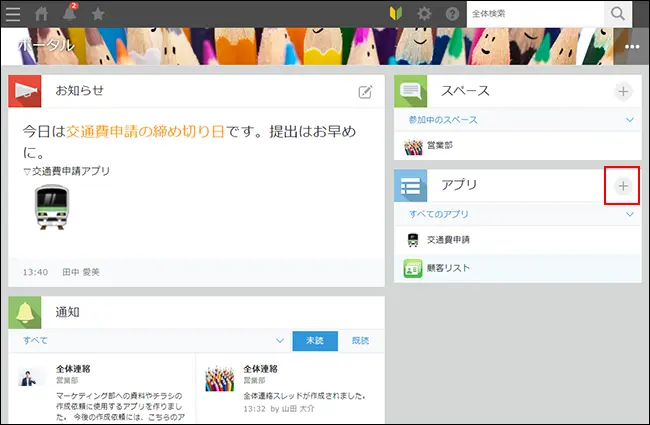
Task: Add a new app with plus button
Action: (622, 186)
